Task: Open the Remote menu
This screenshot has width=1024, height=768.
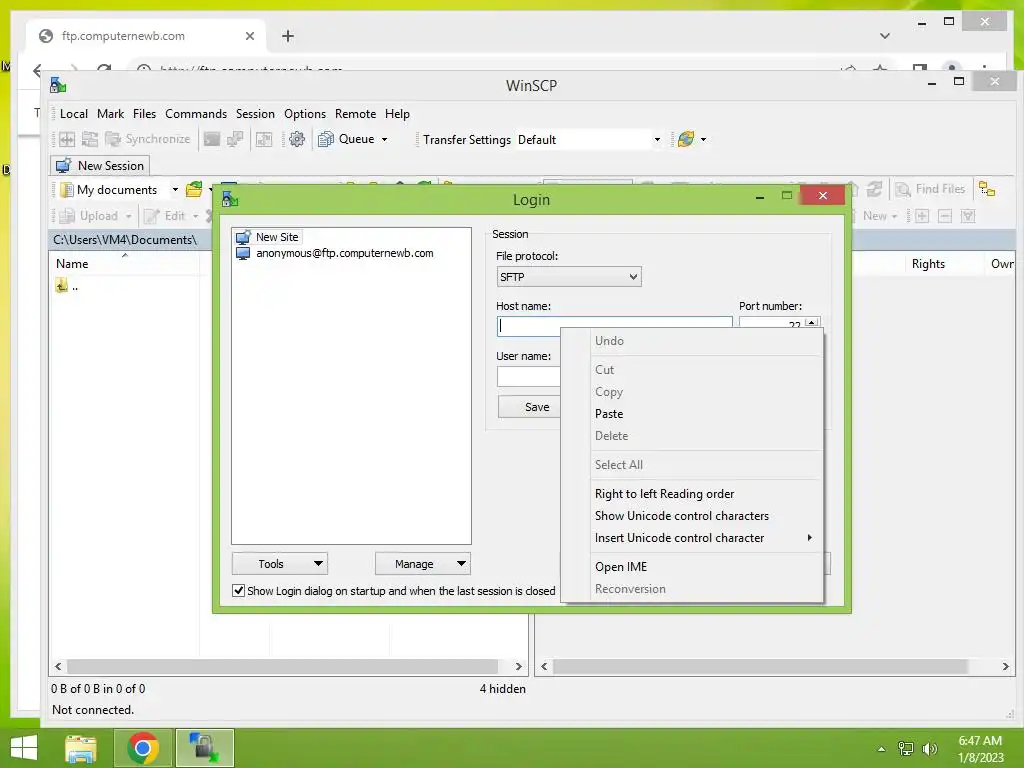Action: (355, 114)
